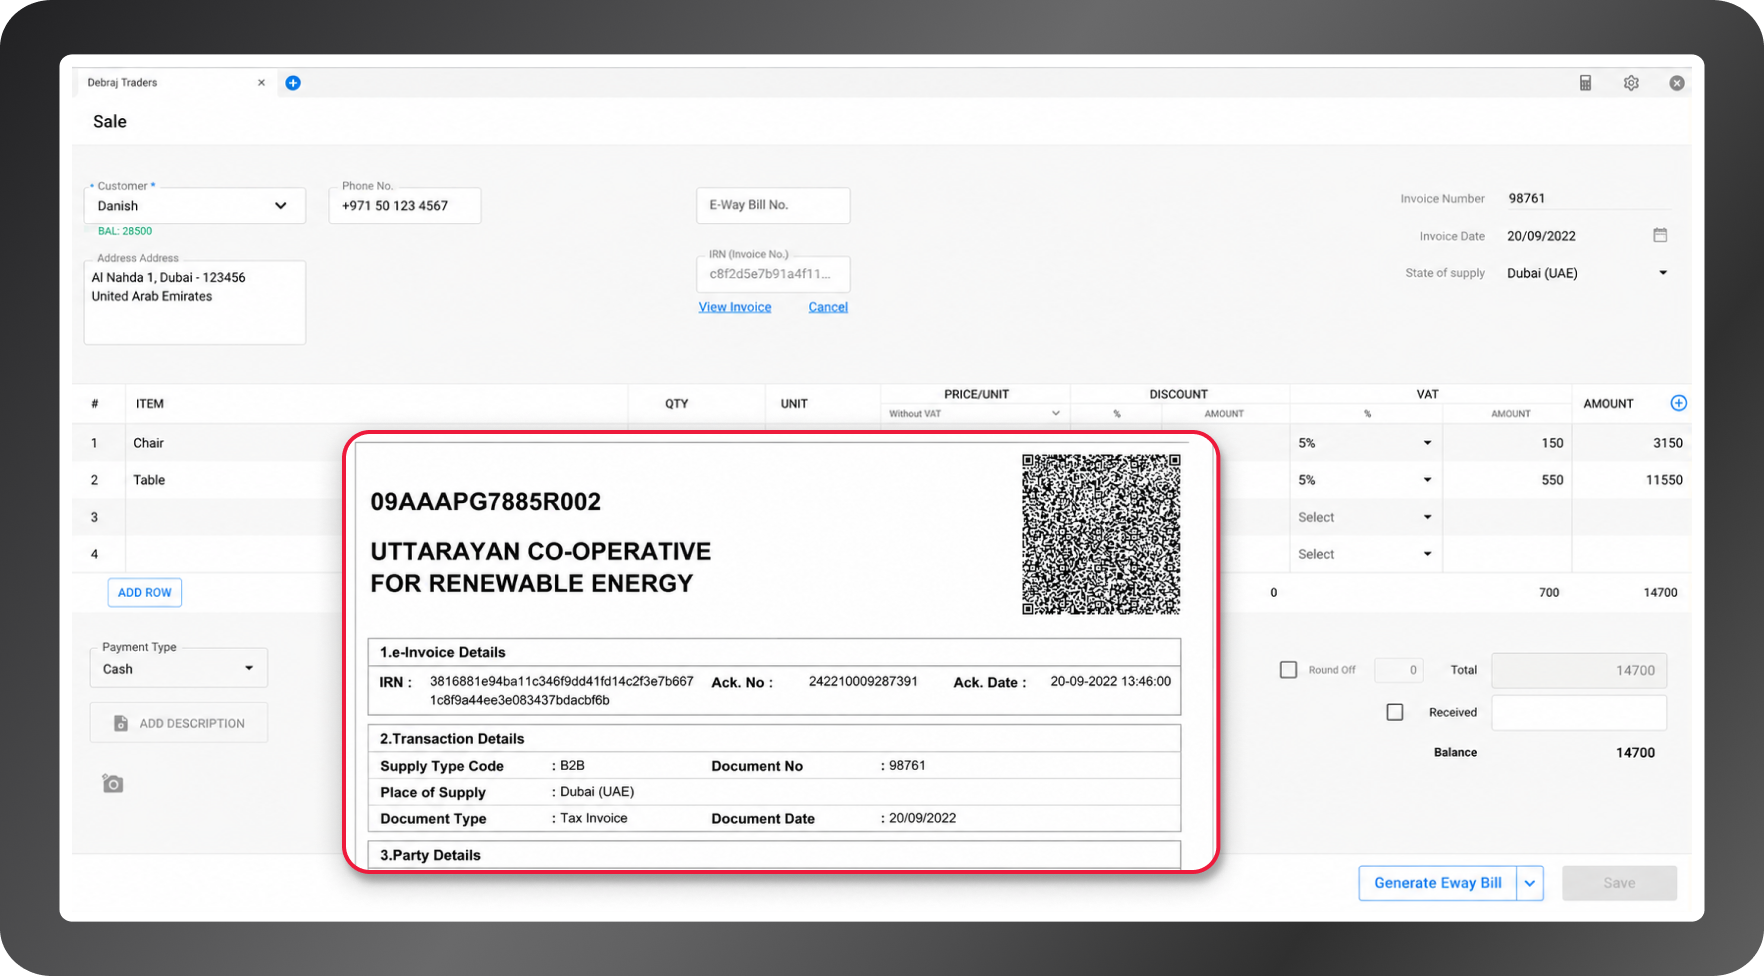Open the Price/Unit Without VAT dropdown

[975, 413]
